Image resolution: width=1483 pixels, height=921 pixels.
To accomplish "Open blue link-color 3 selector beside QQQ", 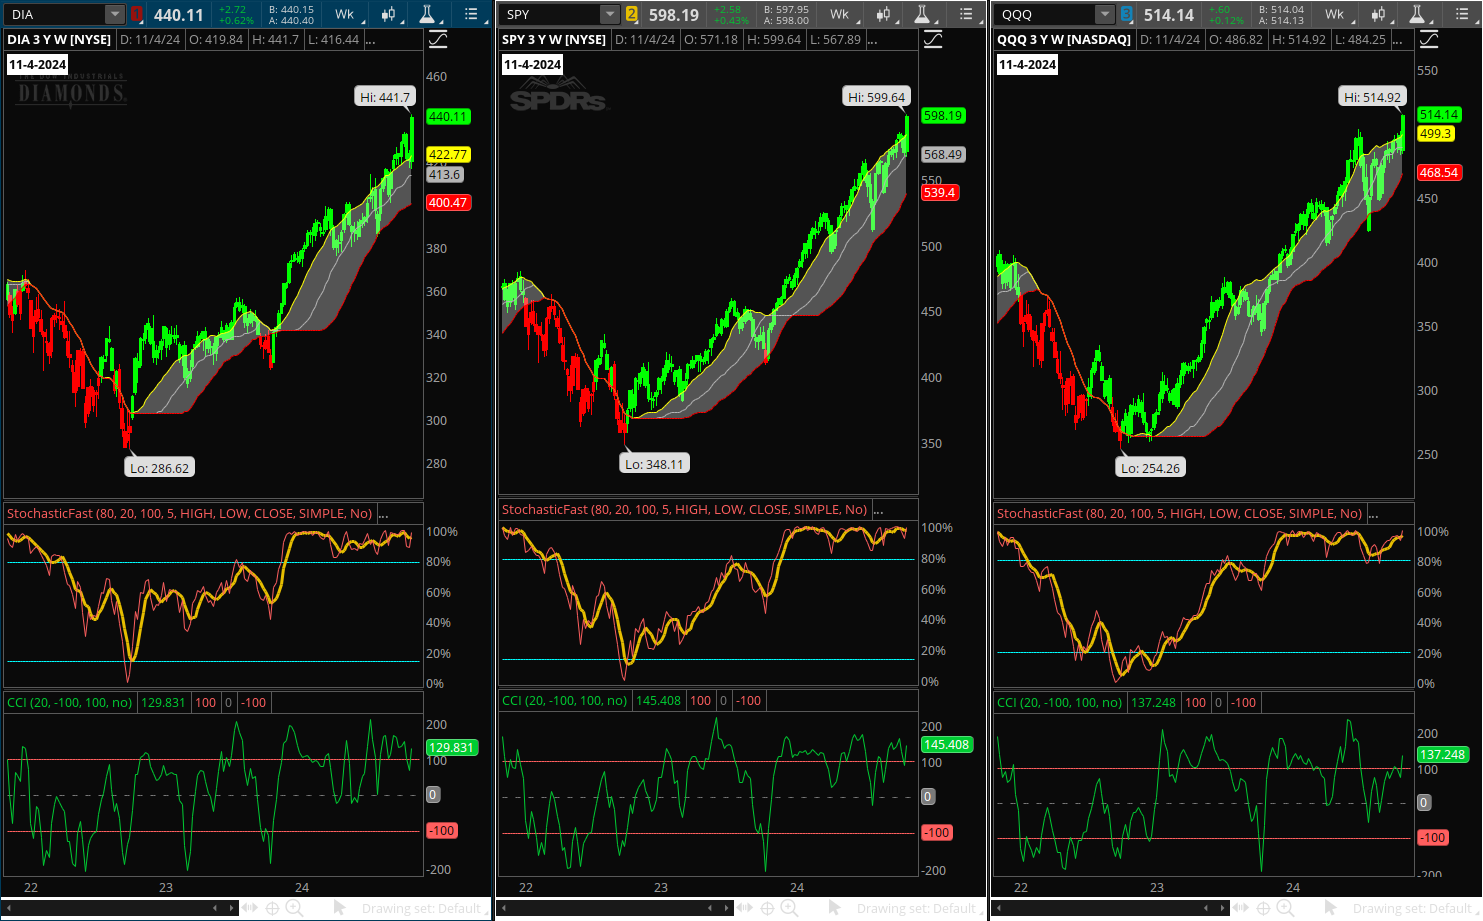I will click(x=1127, y=14).
